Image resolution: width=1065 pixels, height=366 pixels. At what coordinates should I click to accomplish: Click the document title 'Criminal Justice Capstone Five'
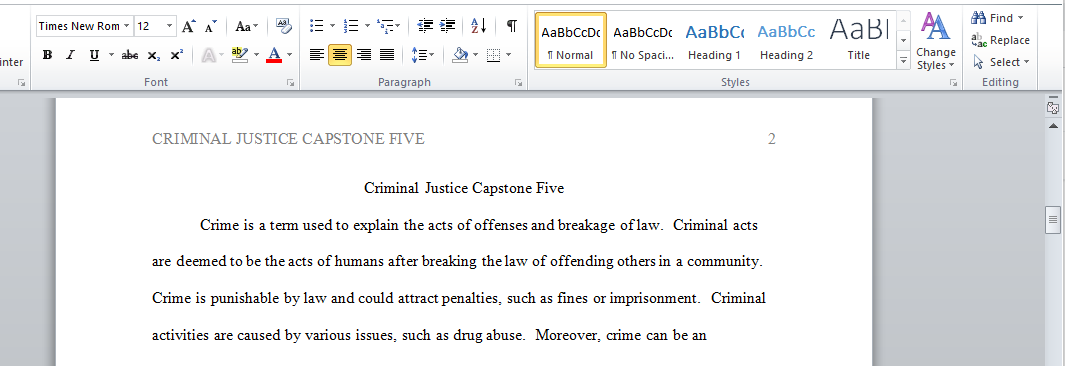click(464, 188)
